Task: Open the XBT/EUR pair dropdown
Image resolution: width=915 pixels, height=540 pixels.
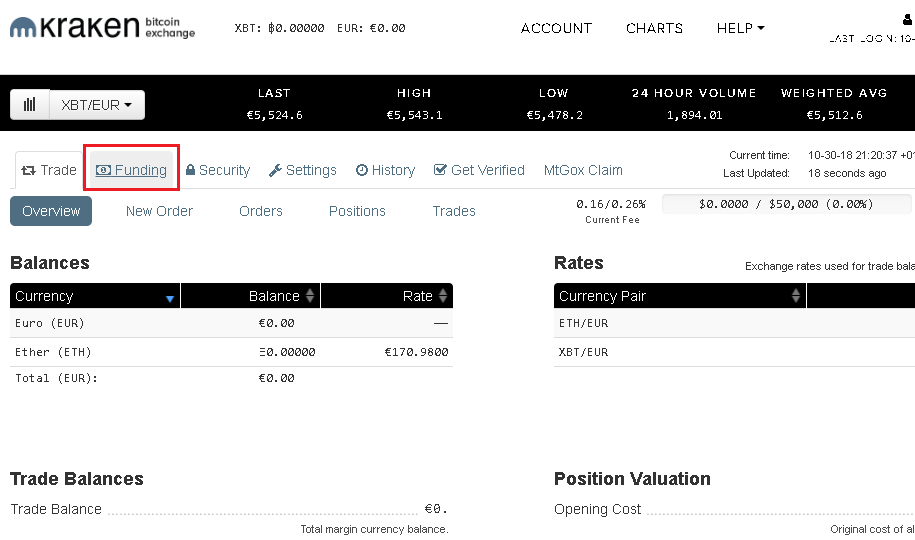Action: click(x=98, y=104)
